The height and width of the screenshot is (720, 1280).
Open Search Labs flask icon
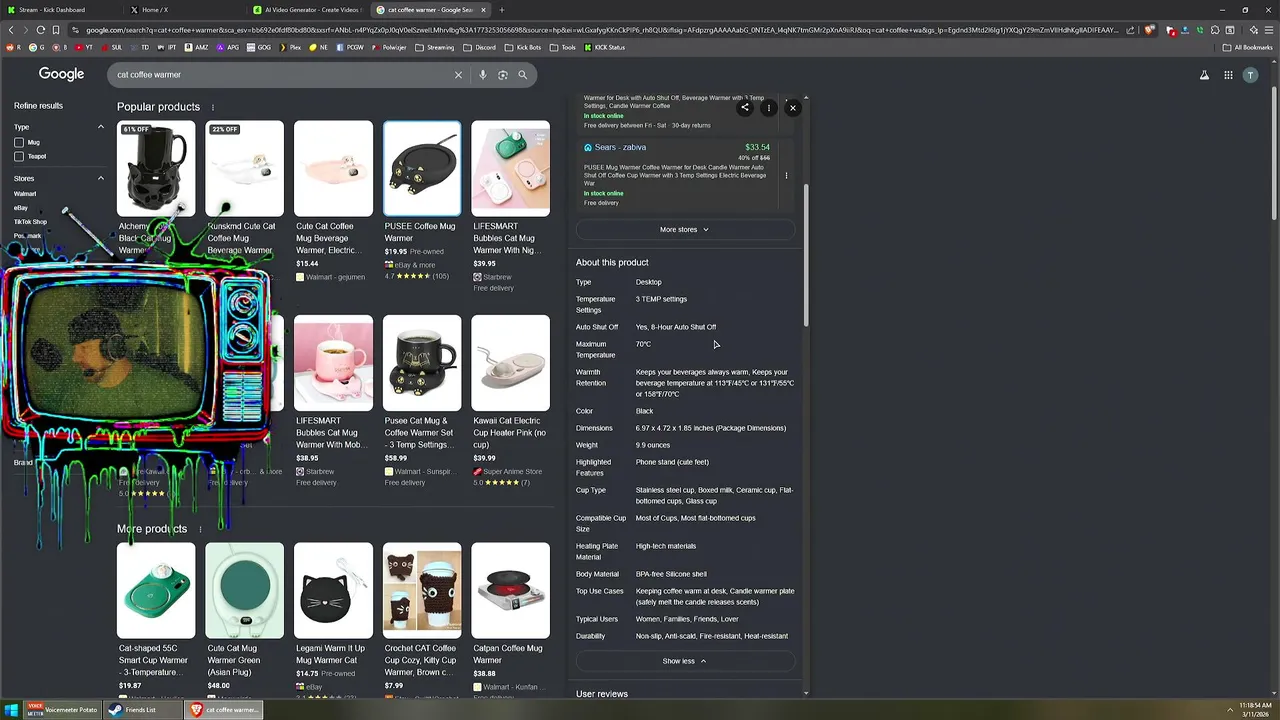coord(1204,75)
